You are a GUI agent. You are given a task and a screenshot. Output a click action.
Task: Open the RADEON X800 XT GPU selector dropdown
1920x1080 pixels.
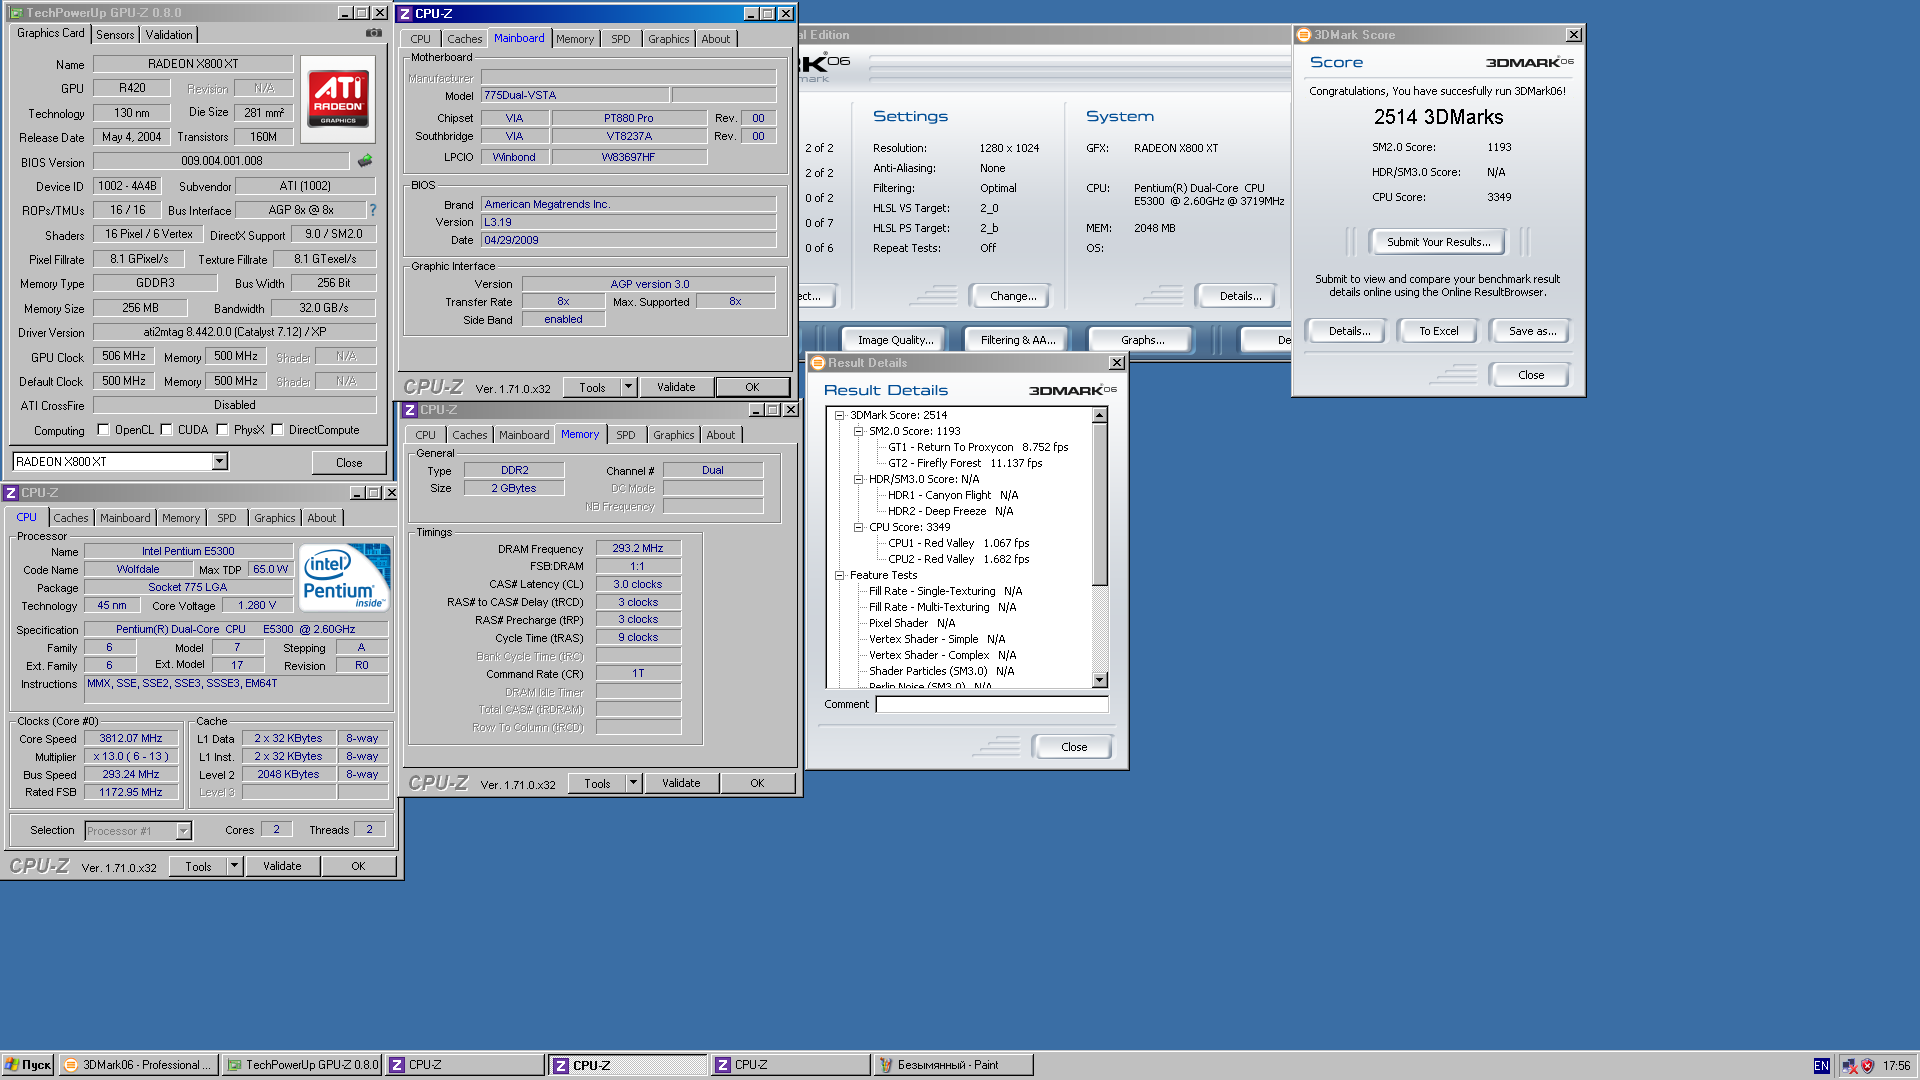(x=219, y=462)
